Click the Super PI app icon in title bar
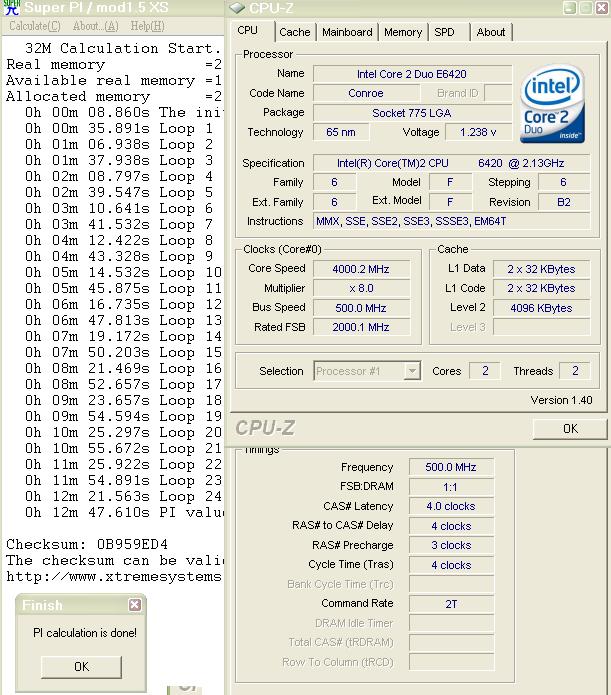Screen dimensions: 611x695 pyautogui.click(x=12, y=8)
